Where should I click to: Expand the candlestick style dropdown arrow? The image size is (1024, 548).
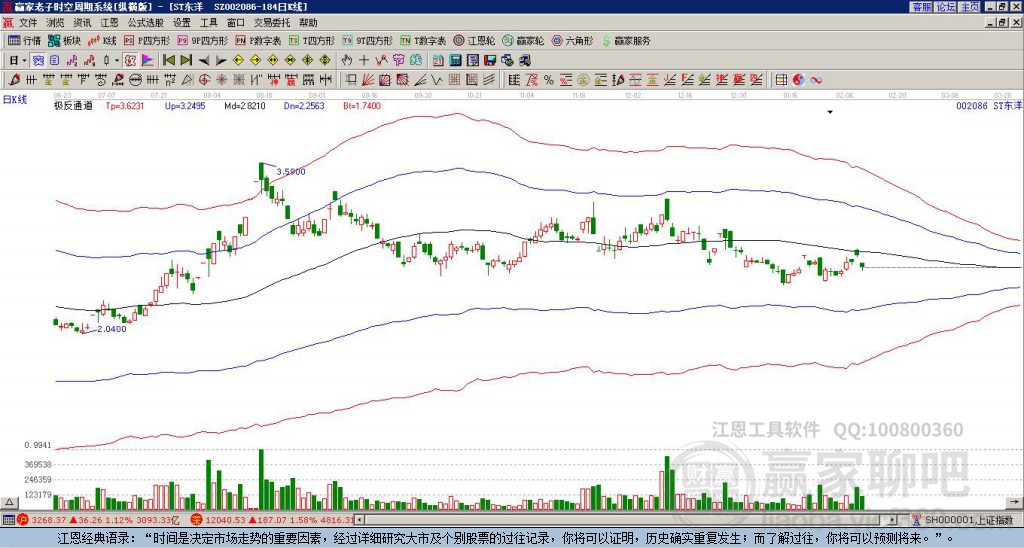117,61
